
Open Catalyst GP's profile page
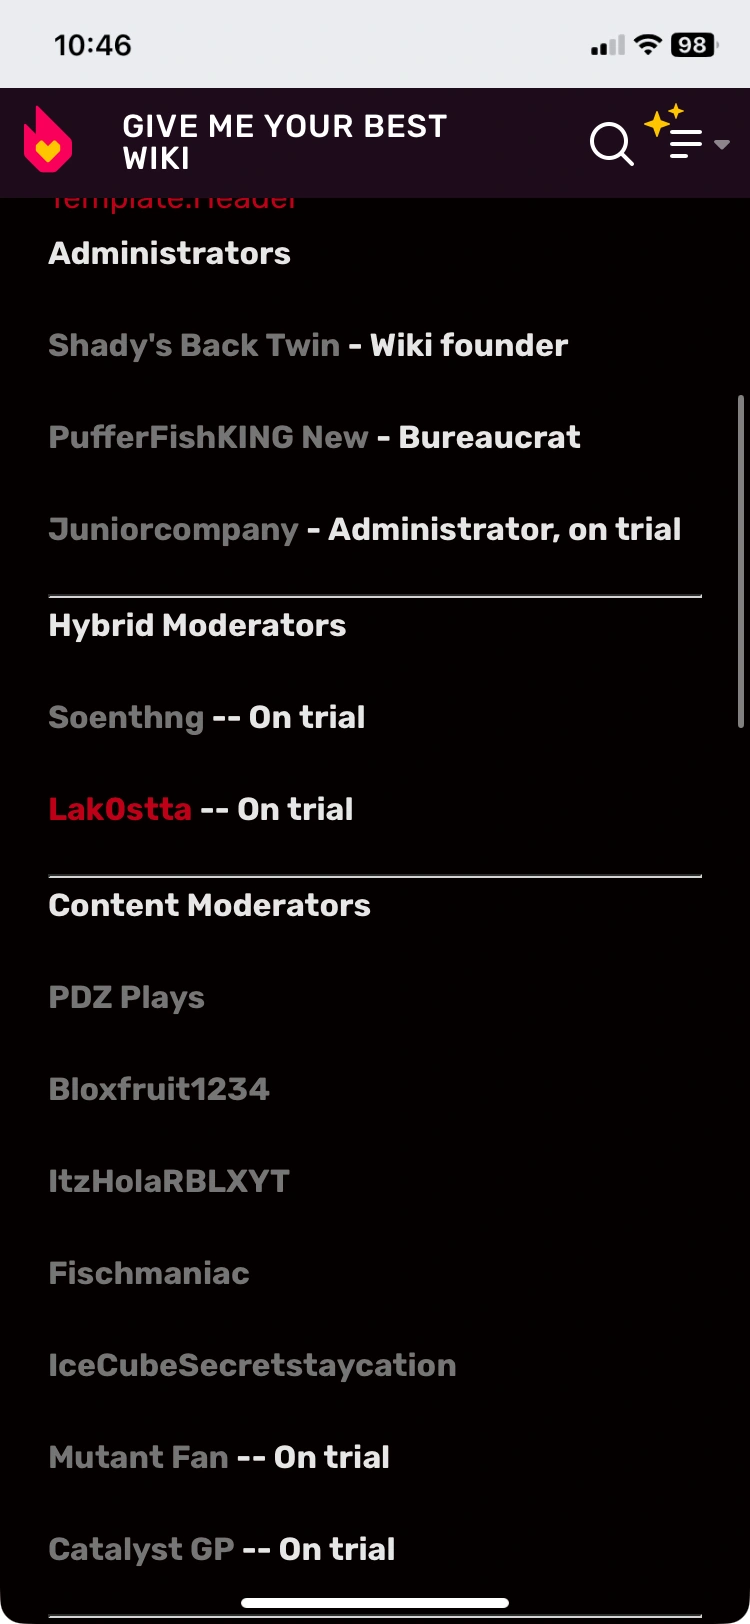(x=141, y=1549)
